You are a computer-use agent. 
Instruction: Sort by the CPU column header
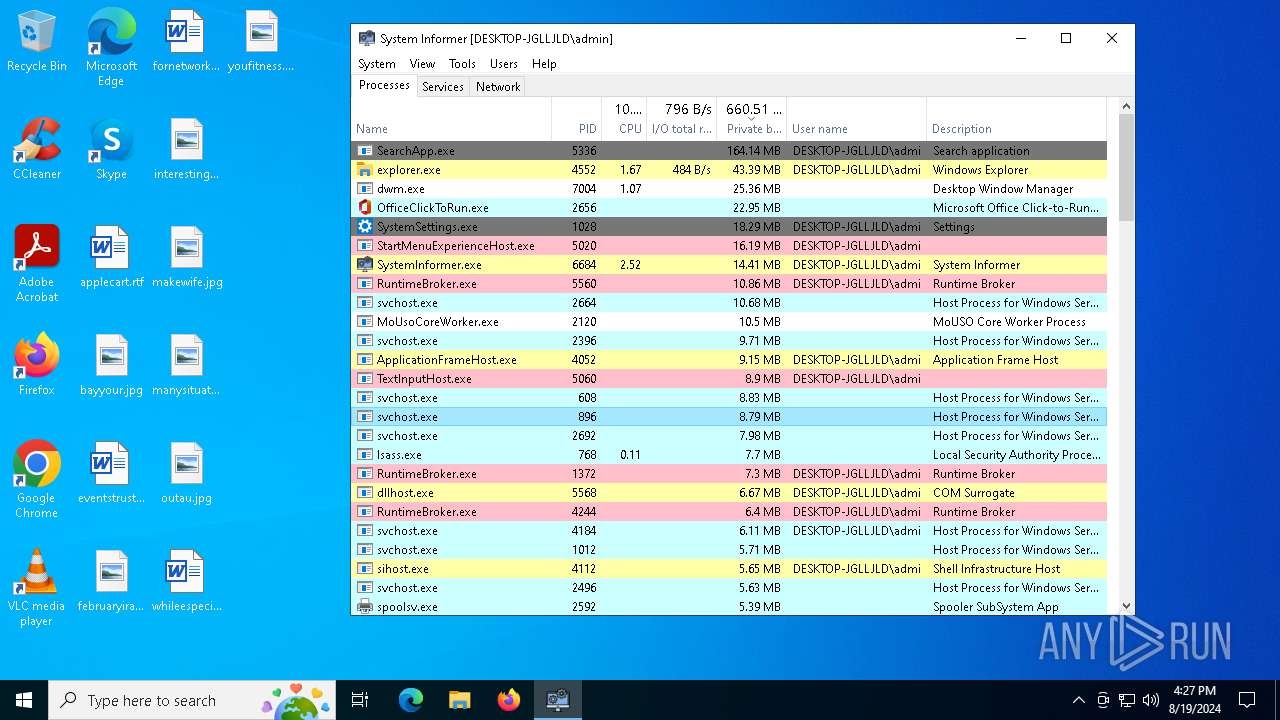click(x=624, y=119)
